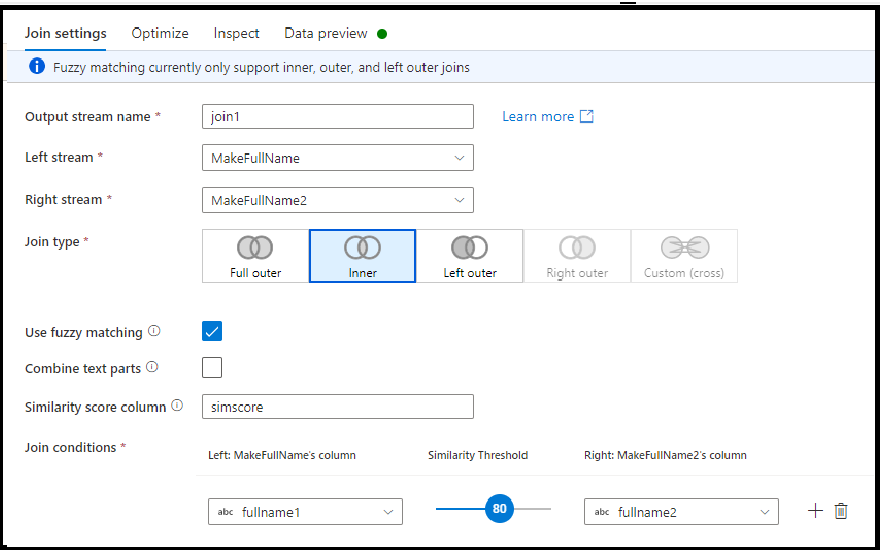Image resolution: width=880 pixels, height=552 pixels.
Task: Click the info icon beside Combine text parts
Action: 152,367
